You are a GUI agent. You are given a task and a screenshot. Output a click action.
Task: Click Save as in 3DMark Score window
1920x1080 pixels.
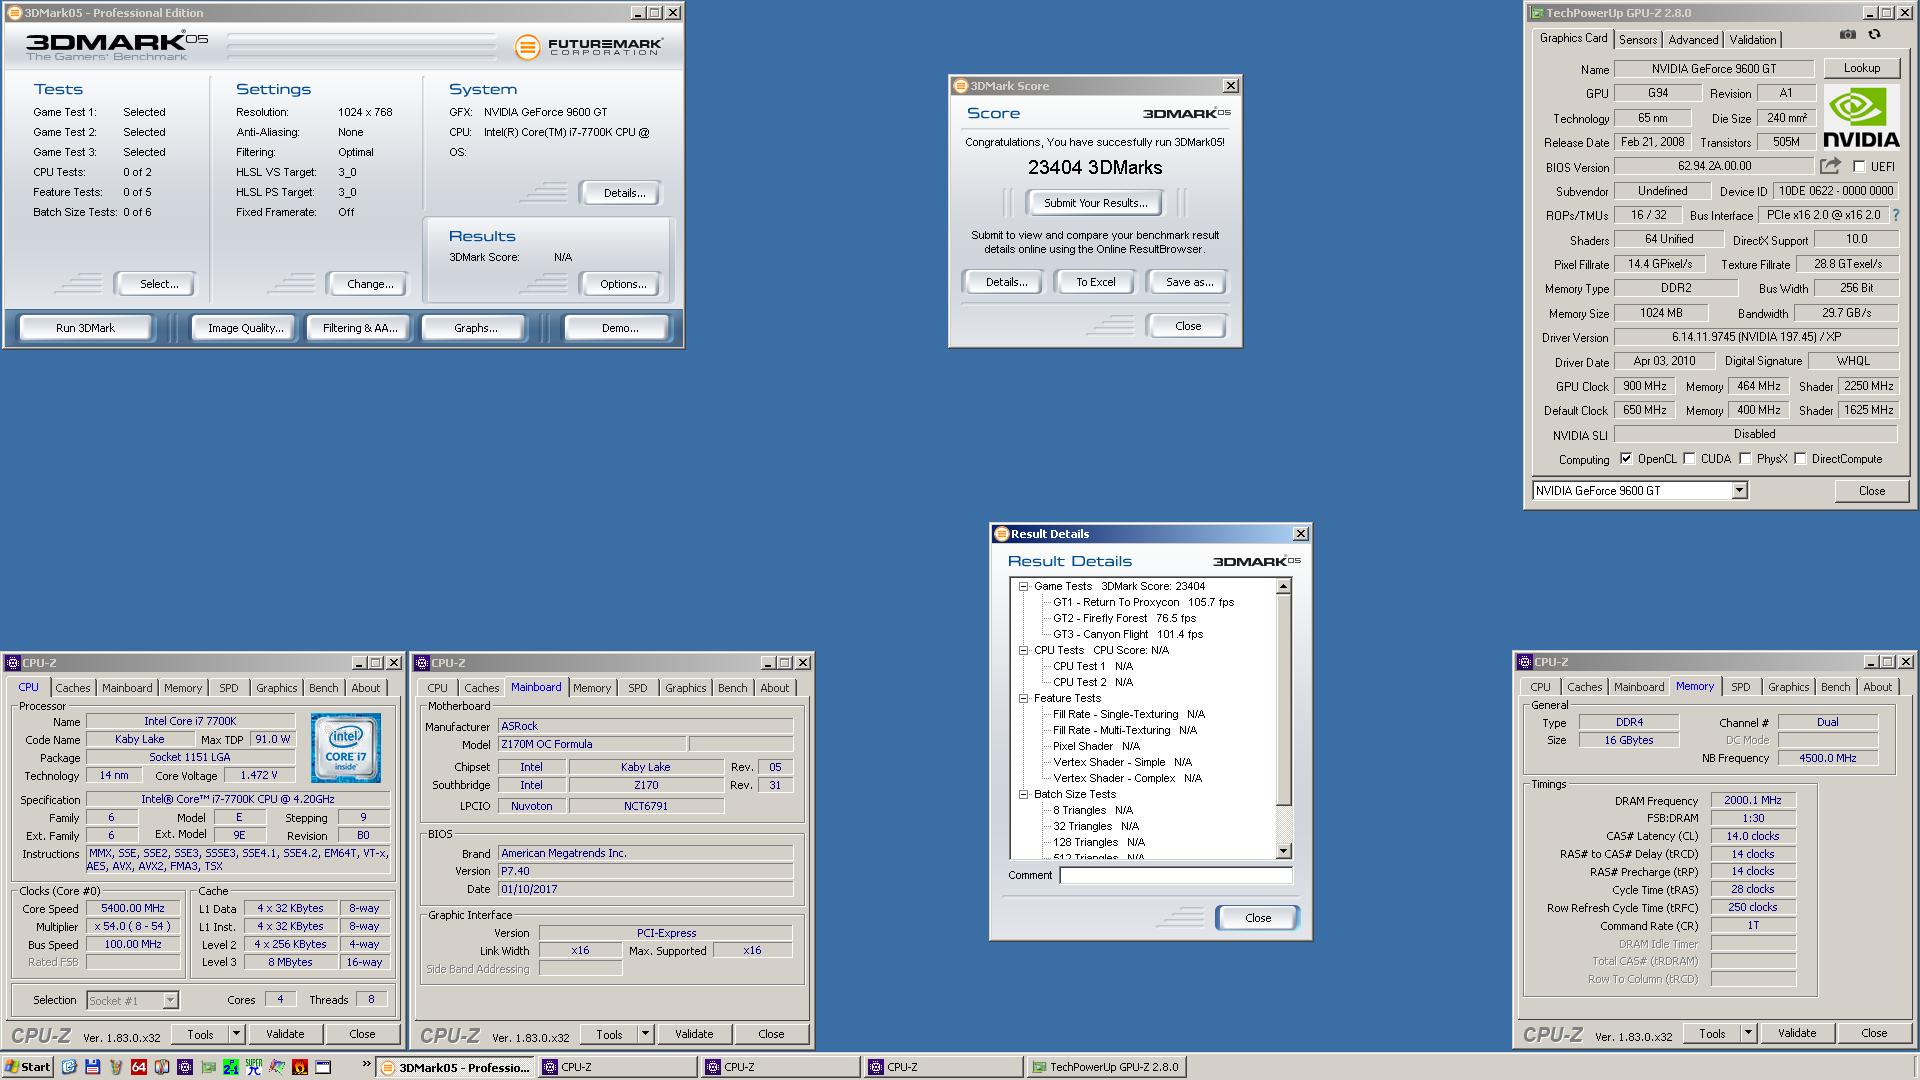tap(1189, 282)
